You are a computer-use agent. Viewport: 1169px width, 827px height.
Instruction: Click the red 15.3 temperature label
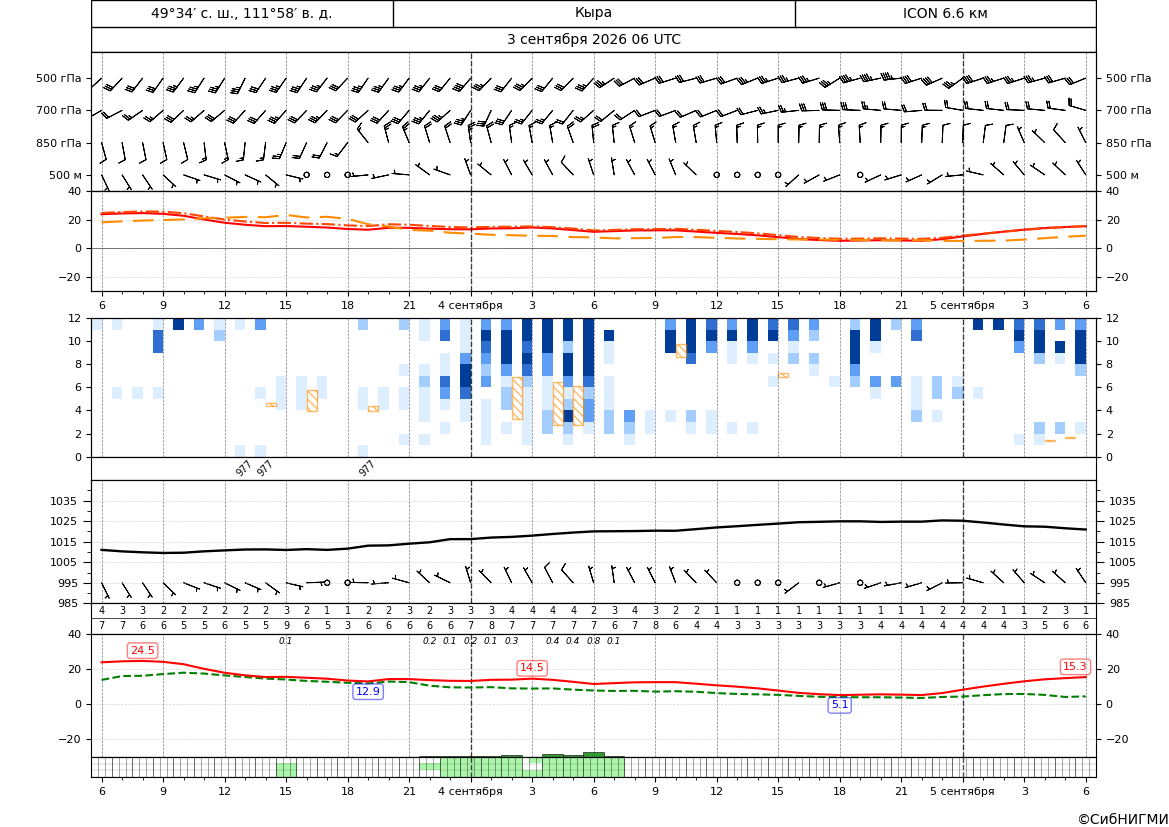click(x=1074, y=666)
